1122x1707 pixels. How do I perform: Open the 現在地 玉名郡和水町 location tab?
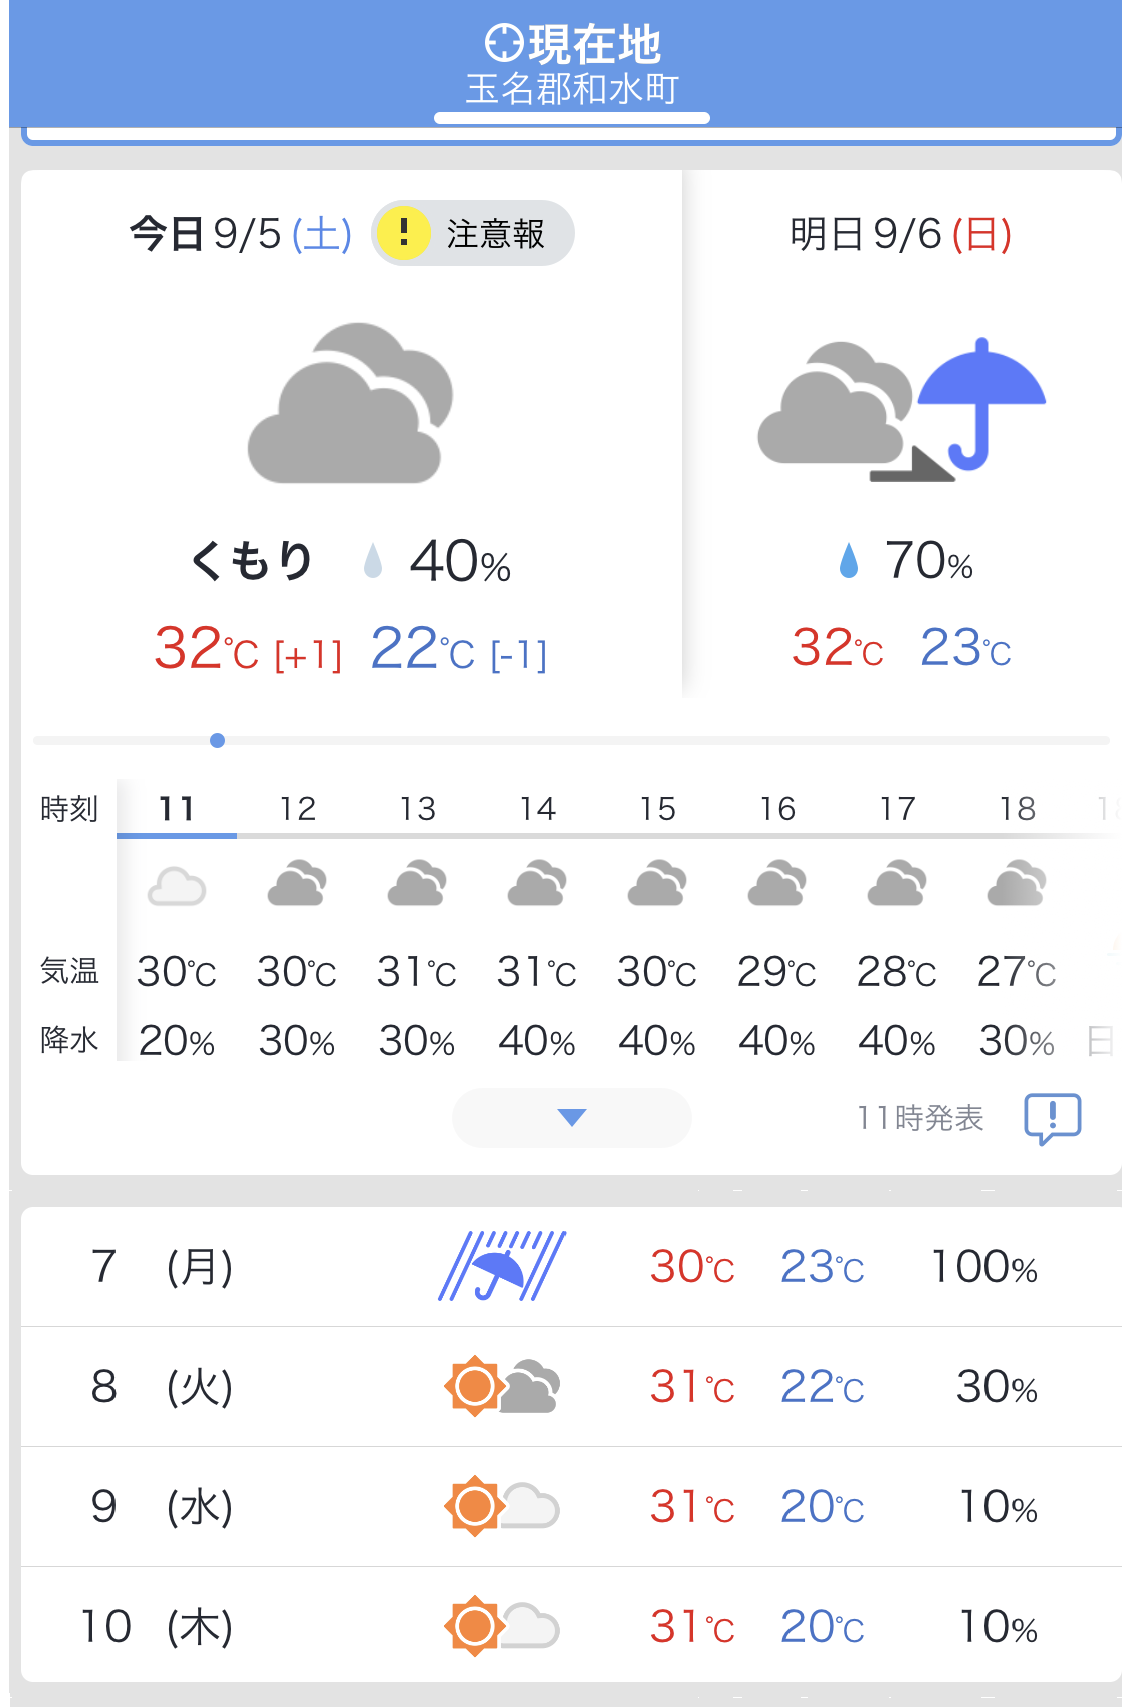572,64
